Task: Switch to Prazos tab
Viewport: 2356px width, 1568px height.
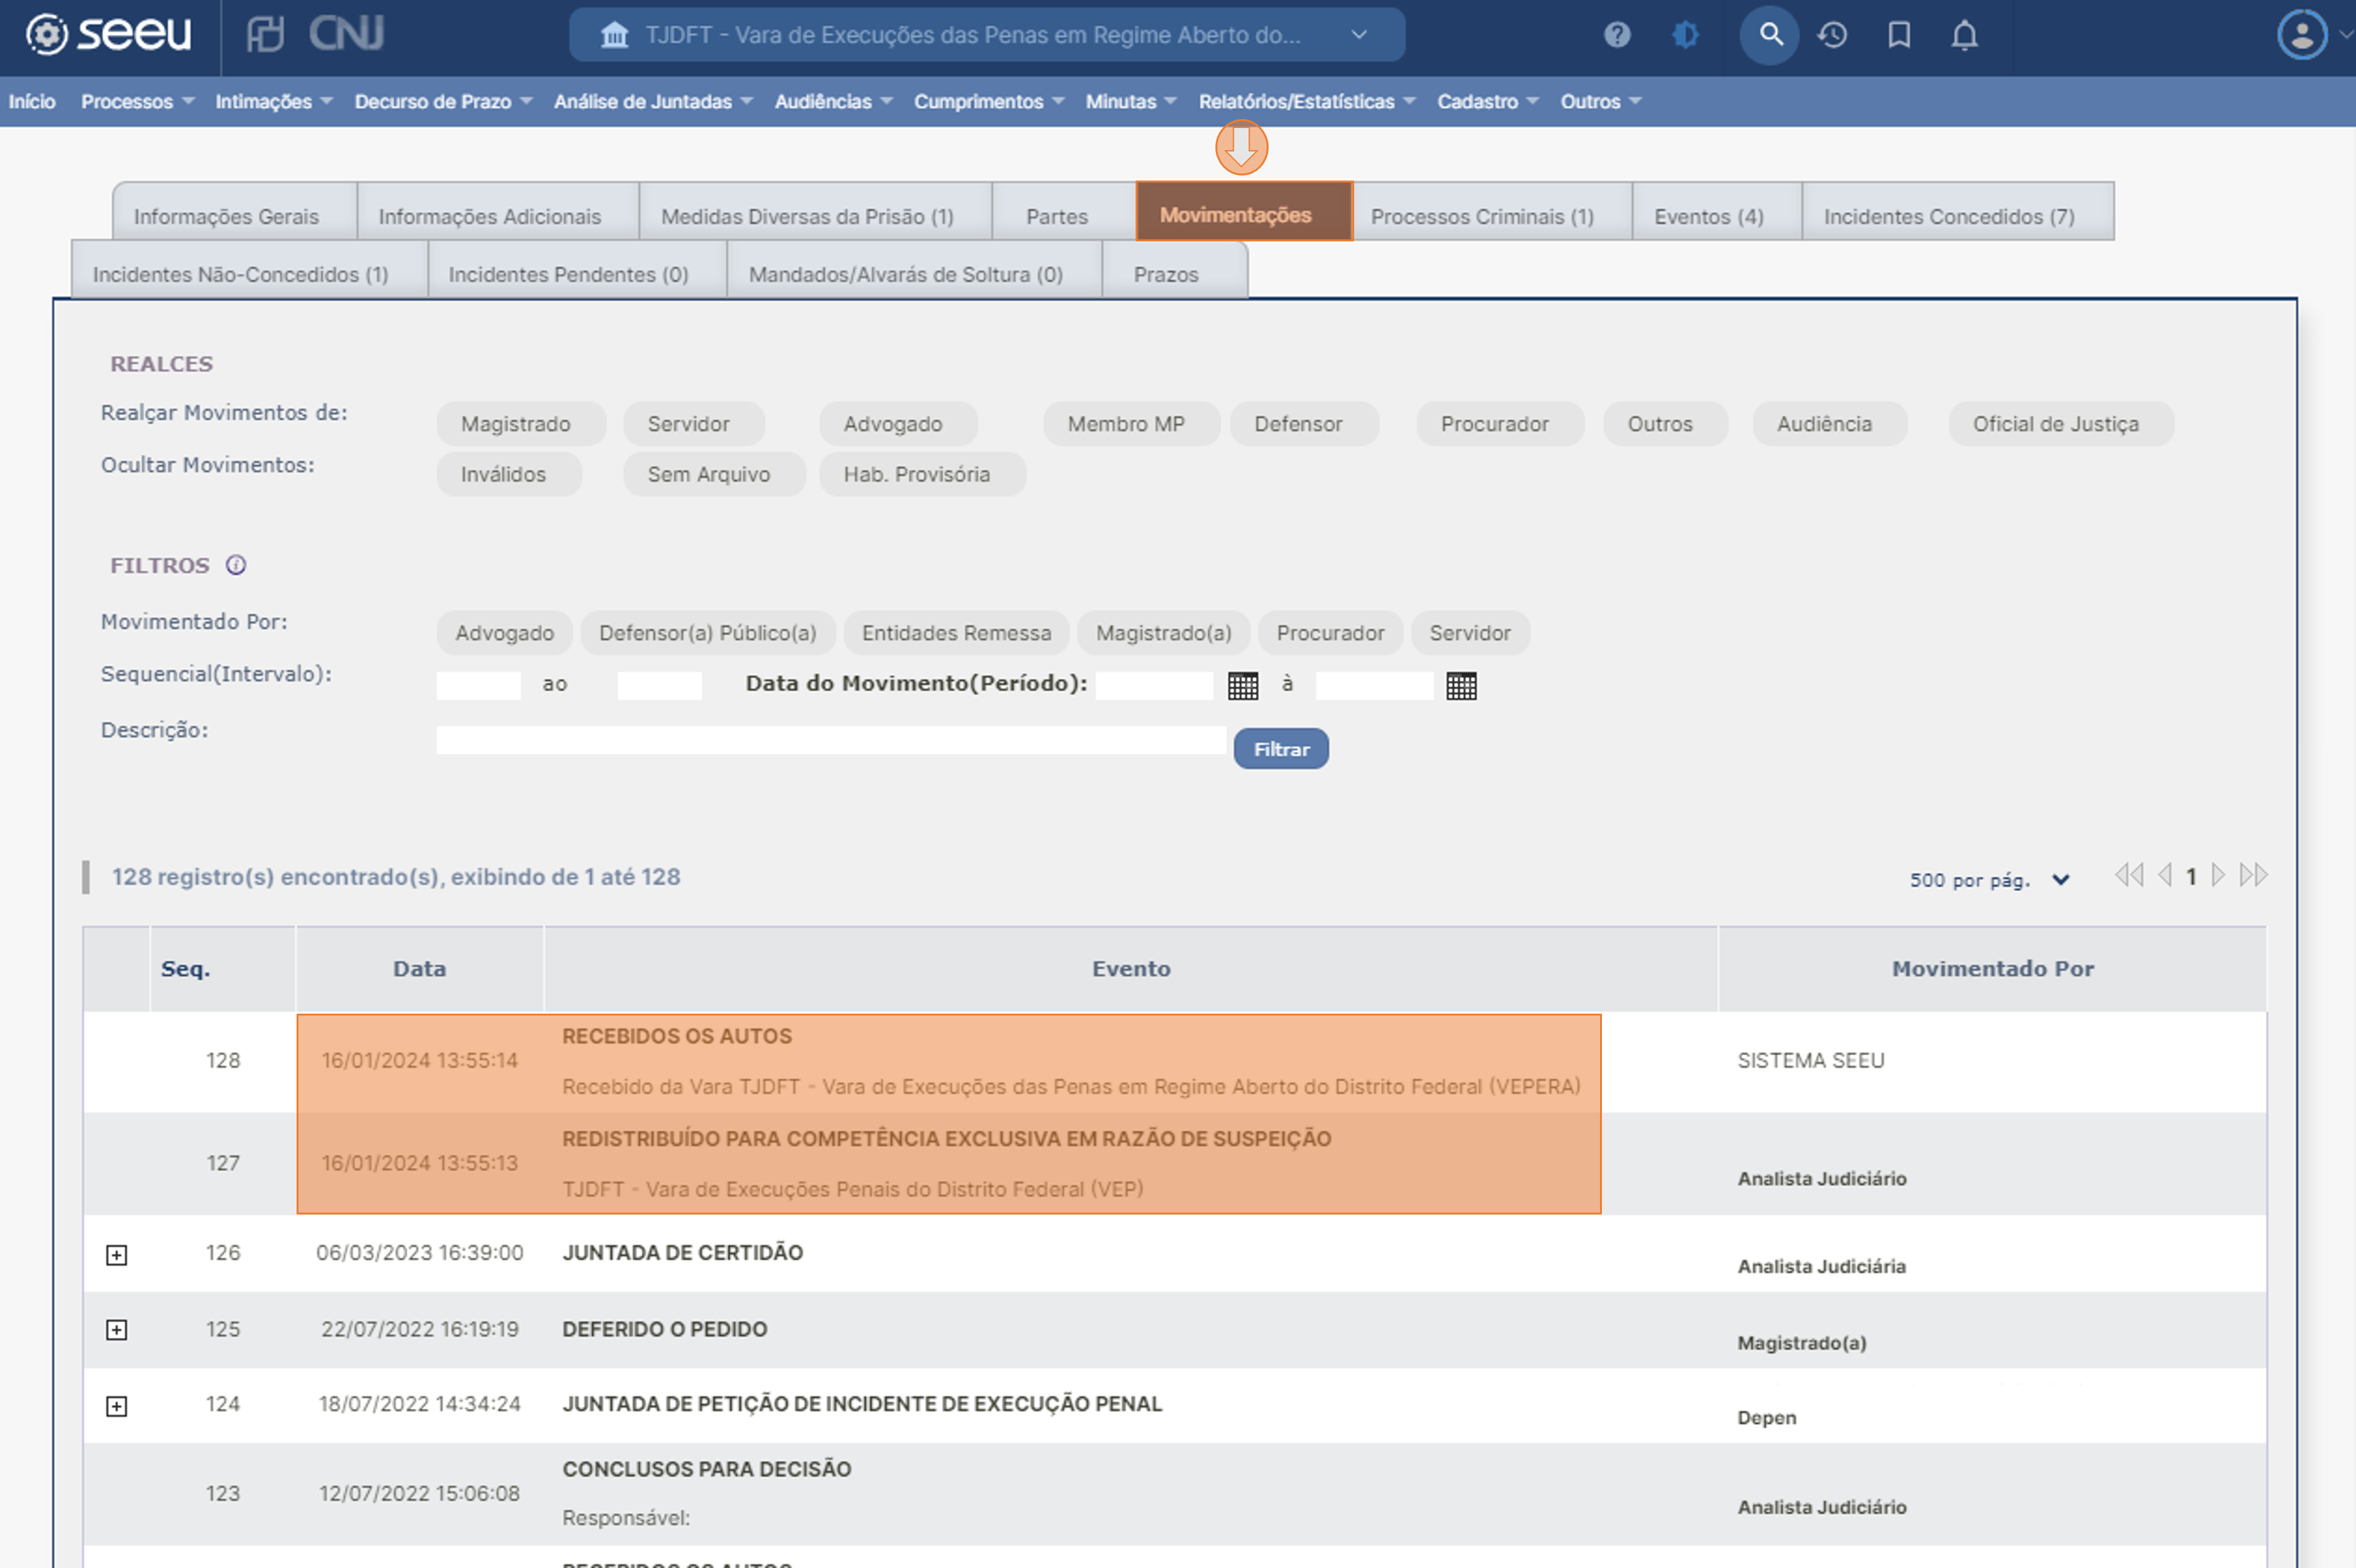Action: 1175,270
